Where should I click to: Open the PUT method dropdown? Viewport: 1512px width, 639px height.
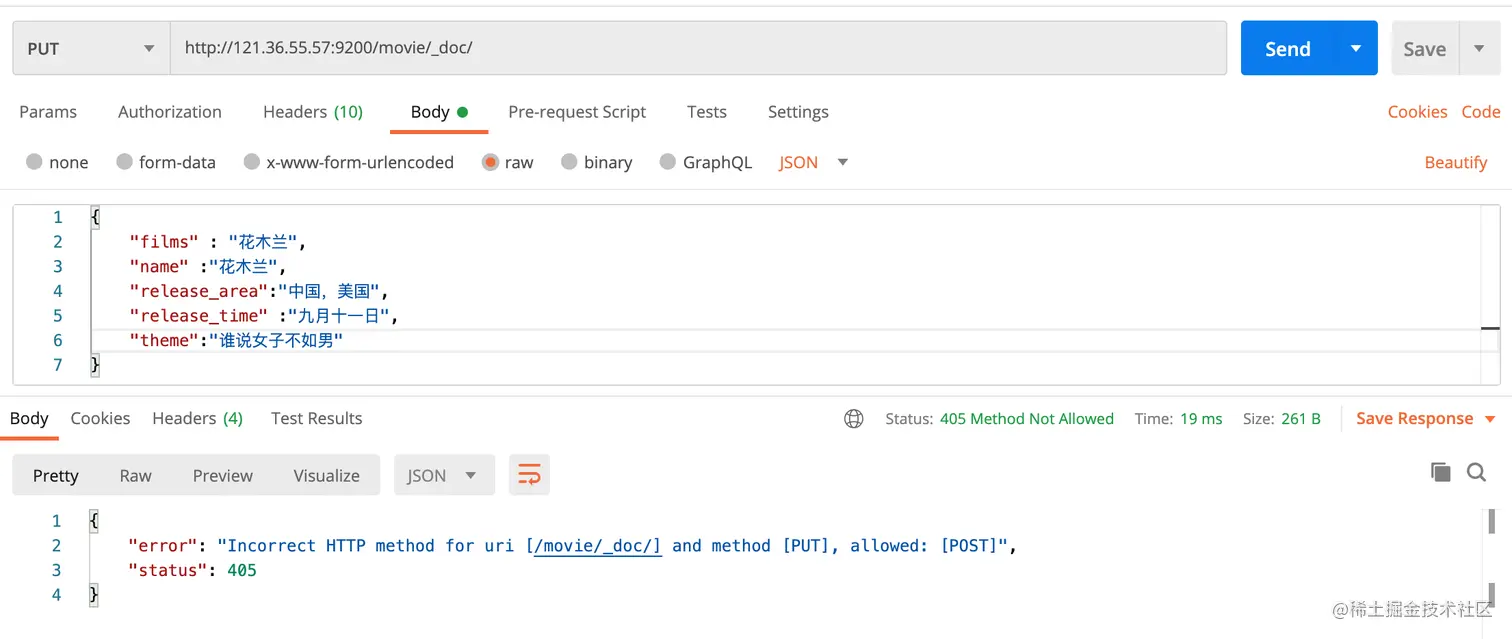pos(91,48)
